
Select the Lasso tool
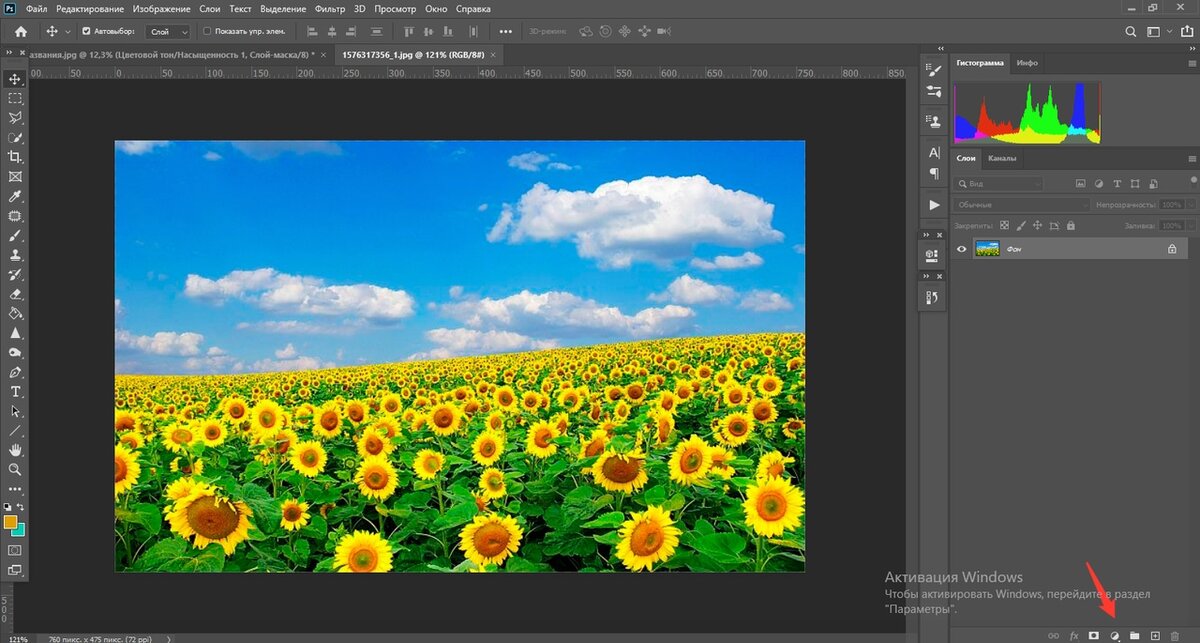pos(15,118)
